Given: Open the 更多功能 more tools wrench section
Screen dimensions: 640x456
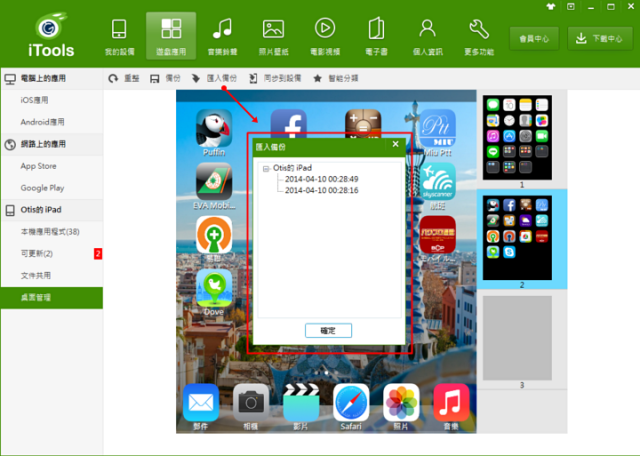Looking at the screenshot, I should pos(479,36).
